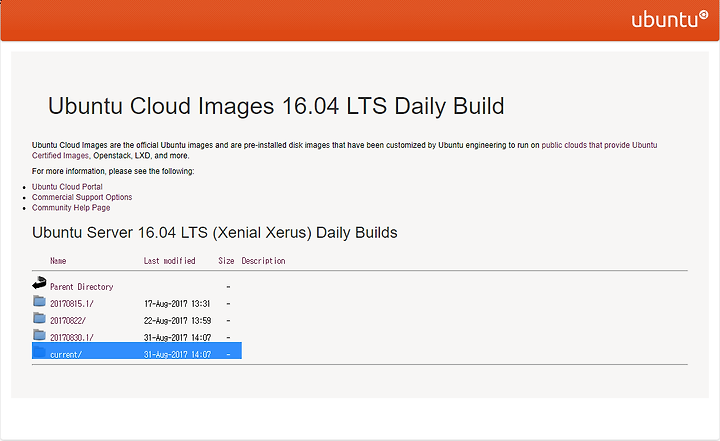
Task: Click the 31-Aug-2017 14:07 date of 20170830.1/
Action: (177, 338)
